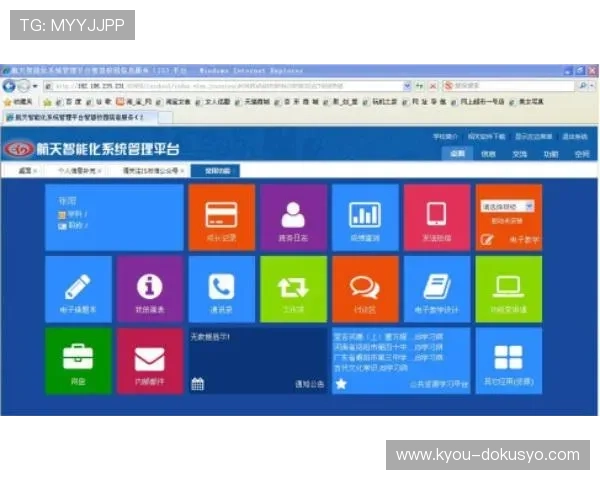Open the red envelope internal mail tile
This screenshot has height=480, width=600.
(150, 361)
